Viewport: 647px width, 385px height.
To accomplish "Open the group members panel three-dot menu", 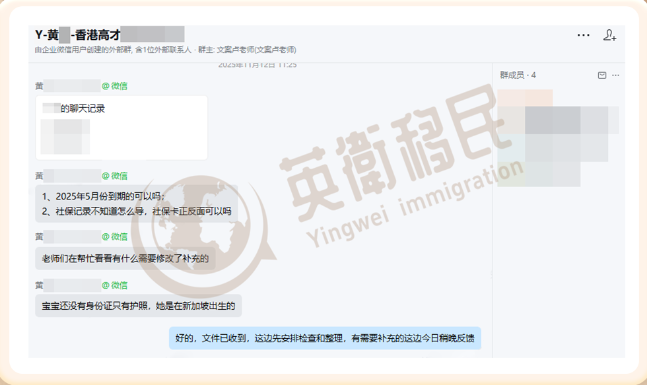I will (x=615, y=75).
